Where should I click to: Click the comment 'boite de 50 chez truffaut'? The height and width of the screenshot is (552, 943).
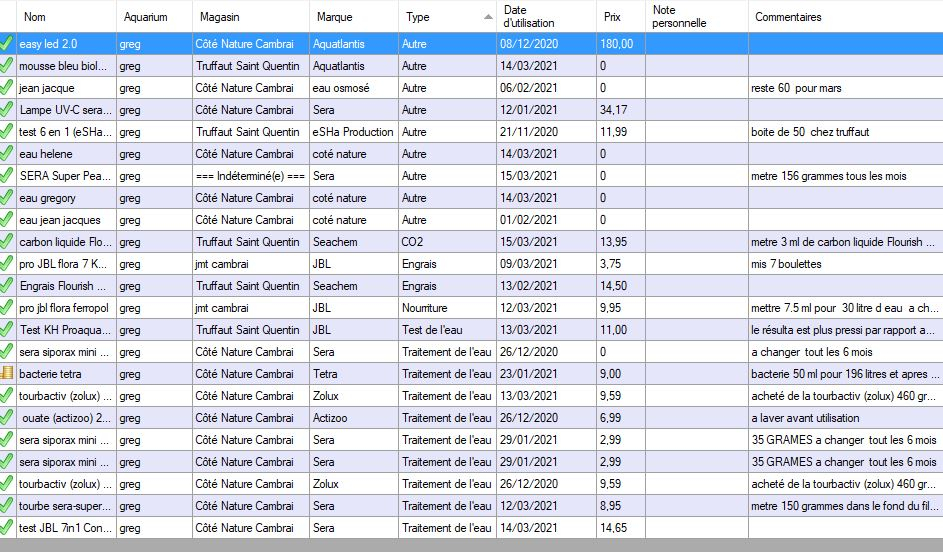click(810, 132)
